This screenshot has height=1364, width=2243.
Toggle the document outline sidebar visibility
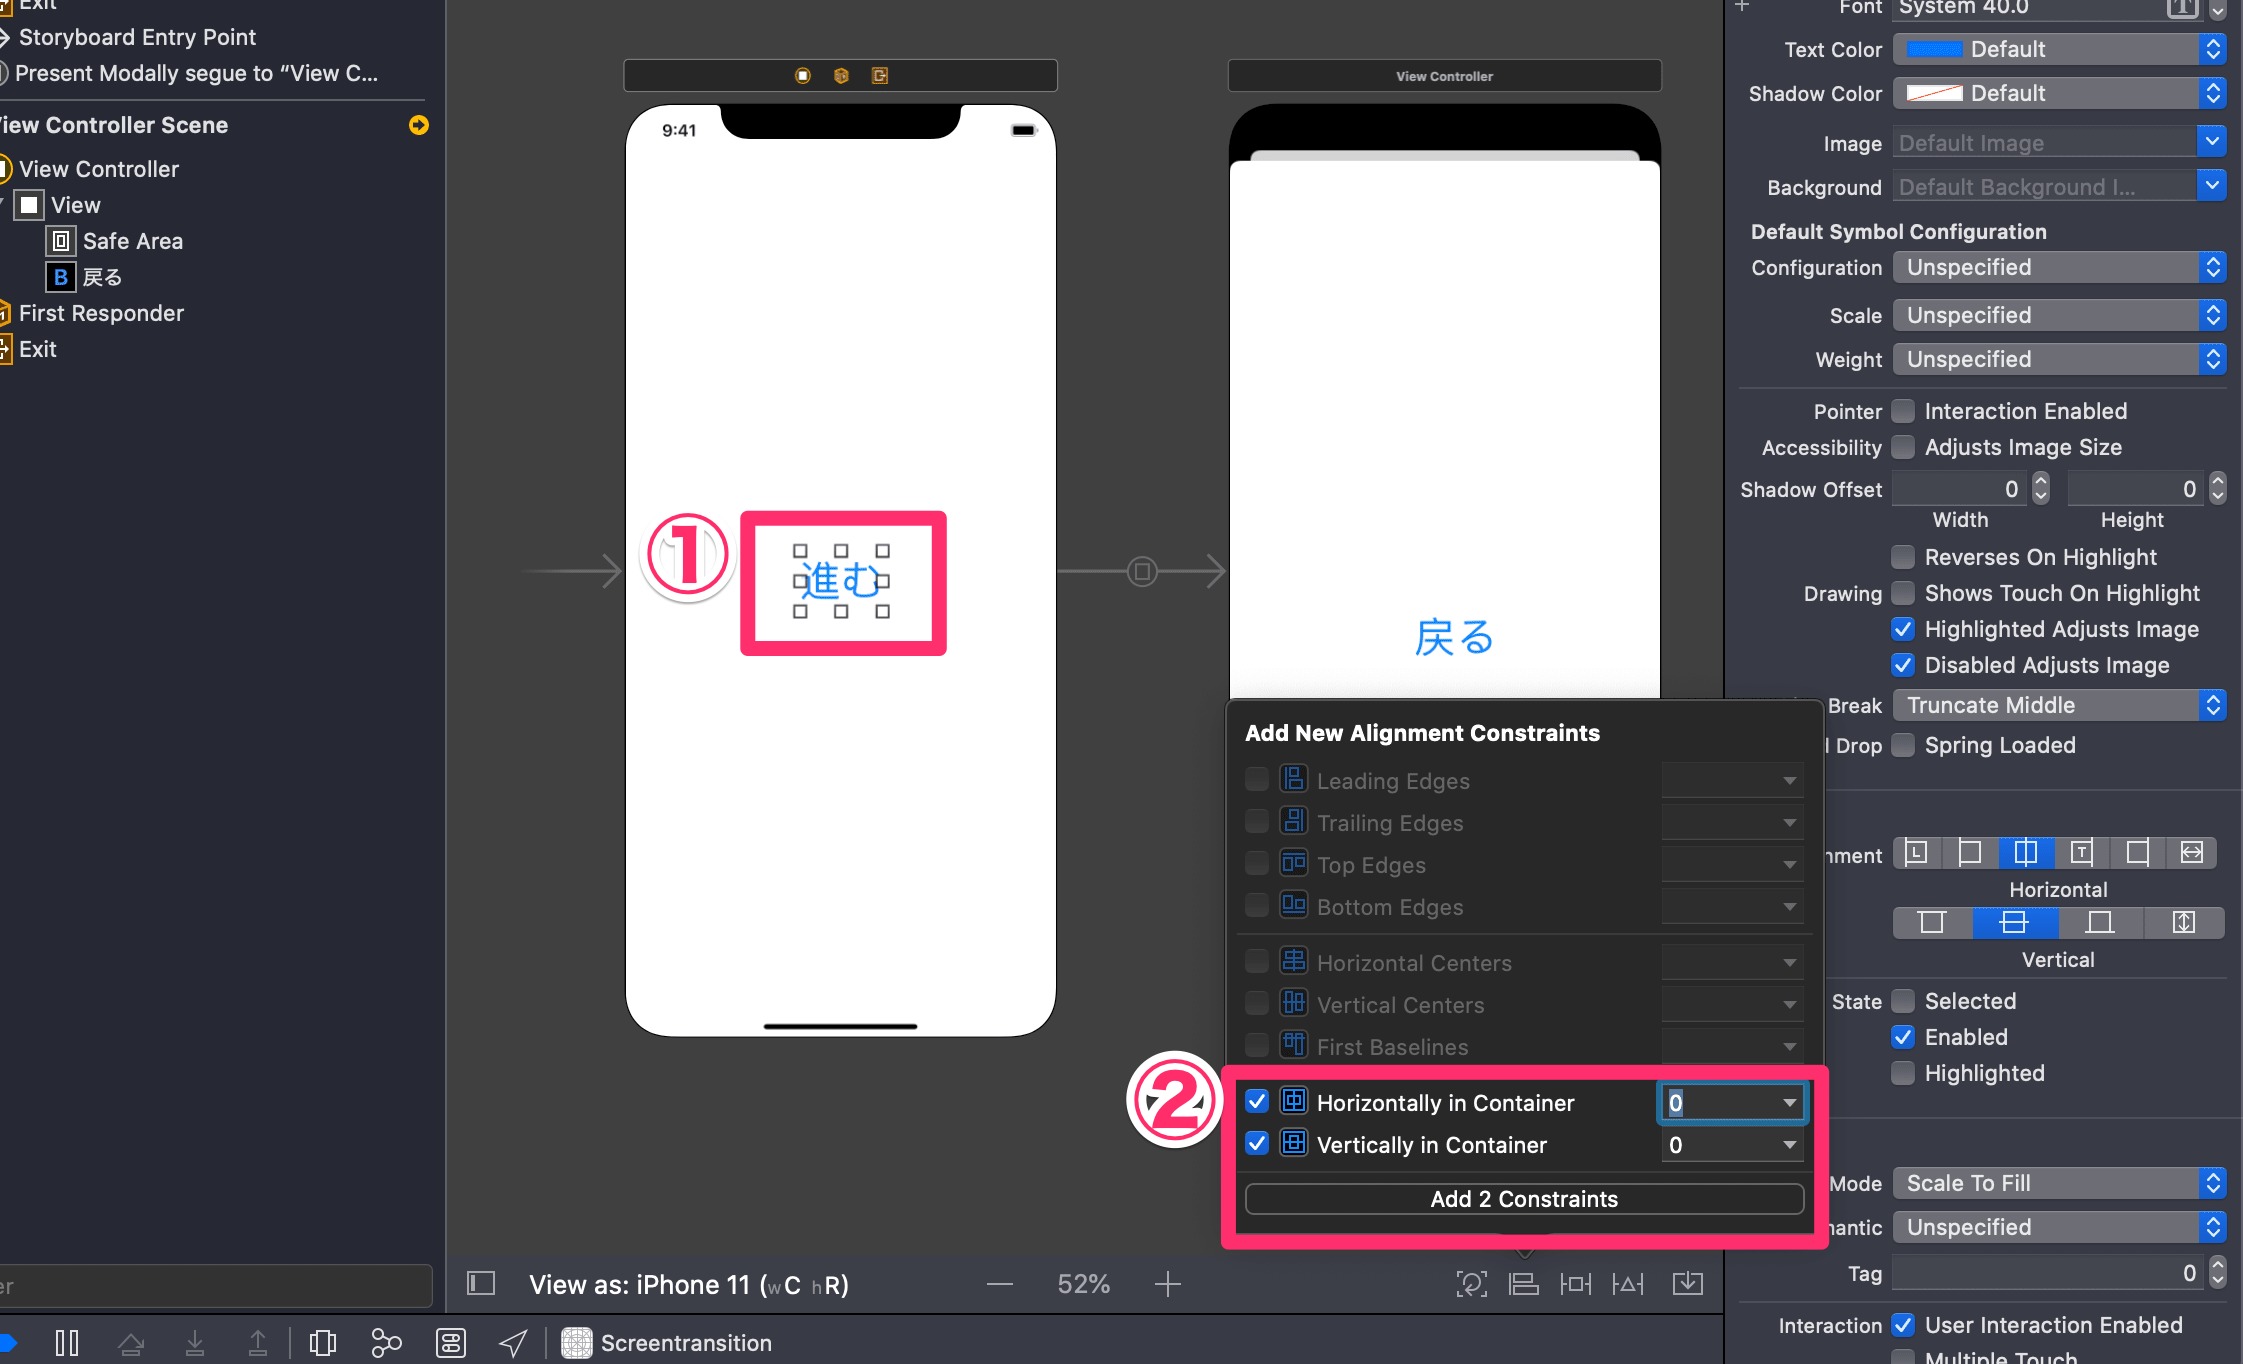pos(481,1283)
